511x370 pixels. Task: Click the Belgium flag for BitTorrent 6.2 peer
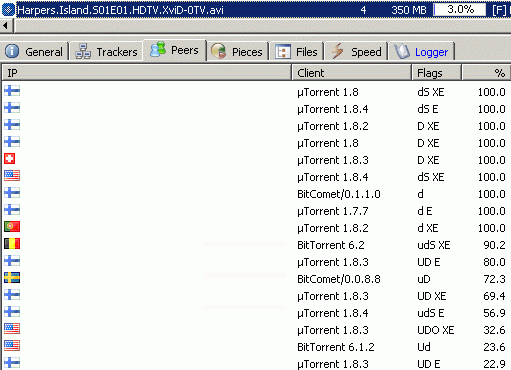(x=12, y=243)
